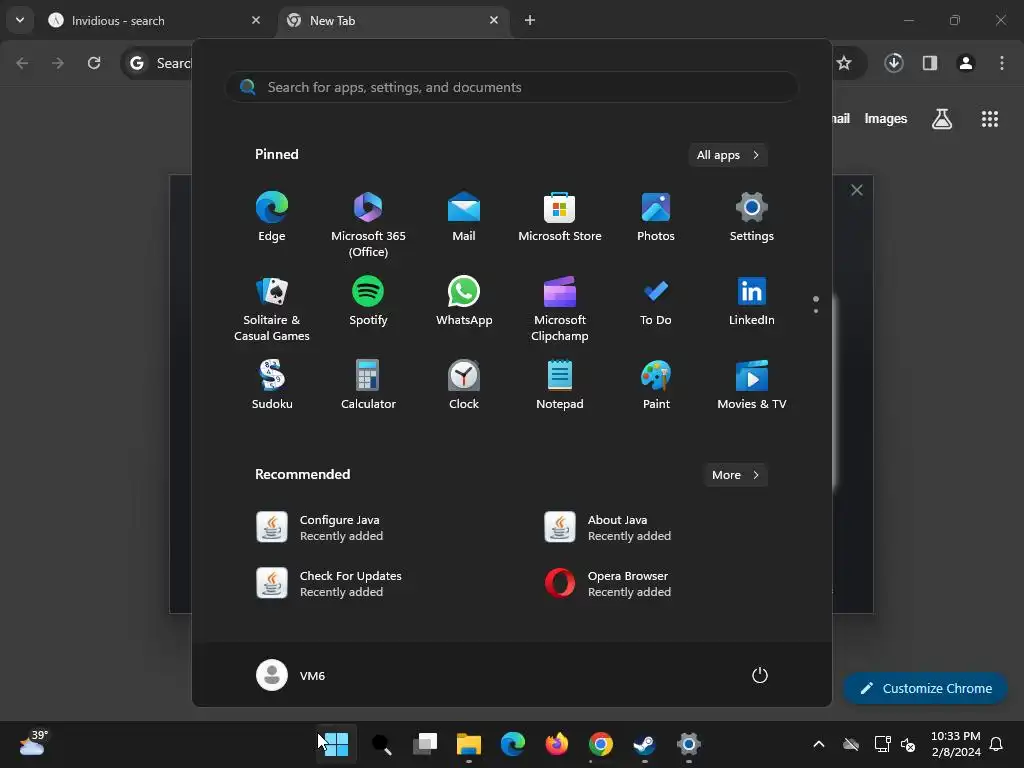Bookmark this tab with the star
1024x768 pixels.
(844, 63)
